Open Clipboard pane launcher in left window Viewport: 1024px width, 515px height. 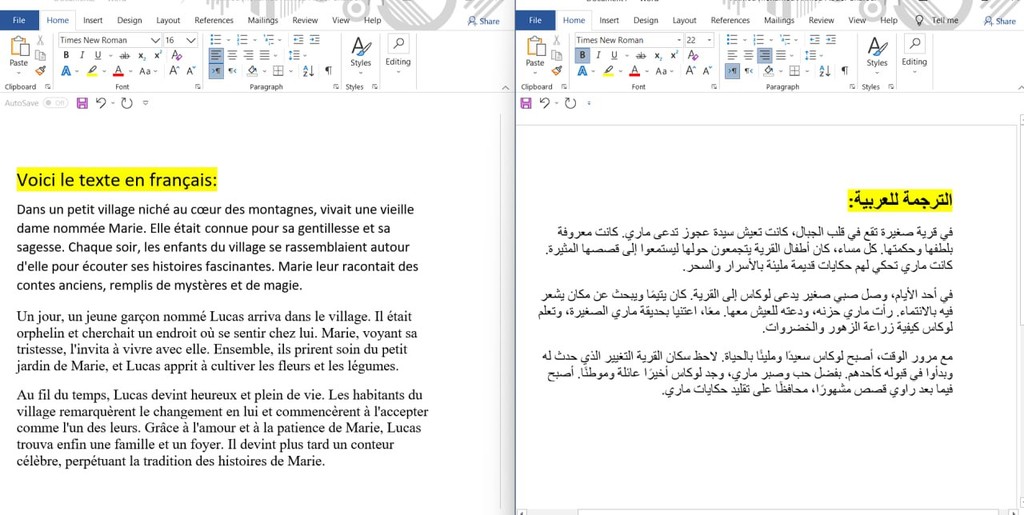coord(48,87)
